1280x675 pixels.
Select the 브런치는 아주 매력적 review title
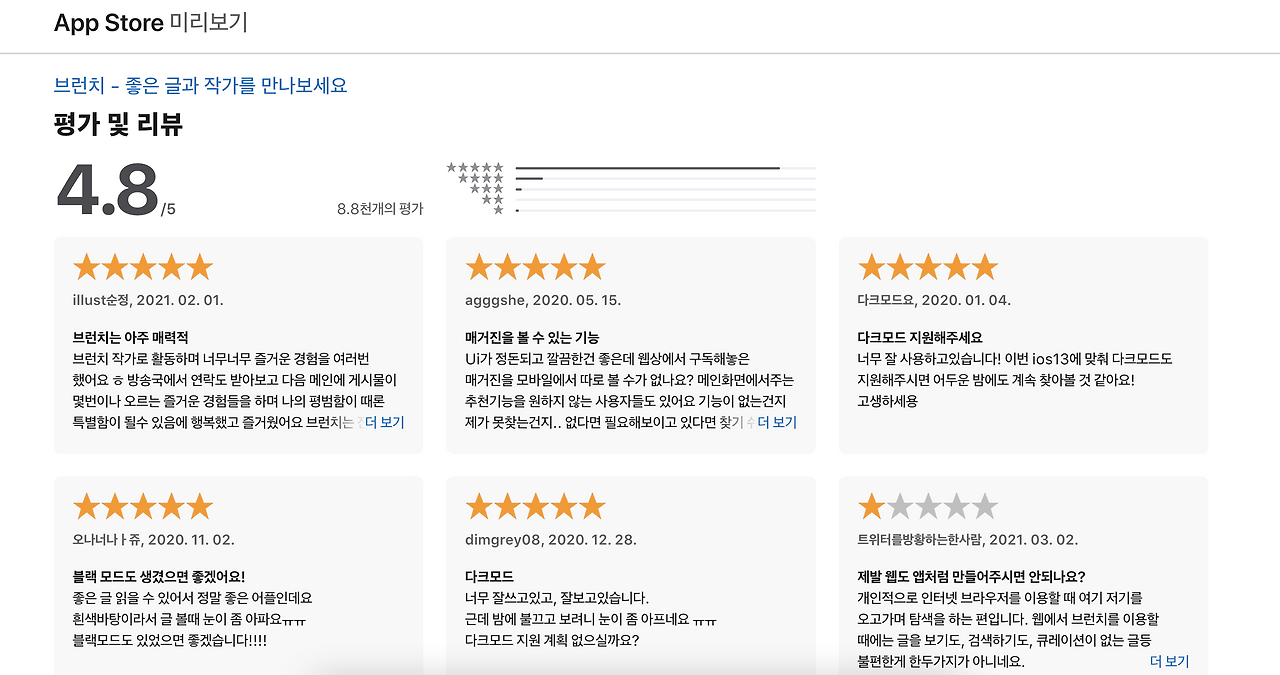(x=131, y=338)
